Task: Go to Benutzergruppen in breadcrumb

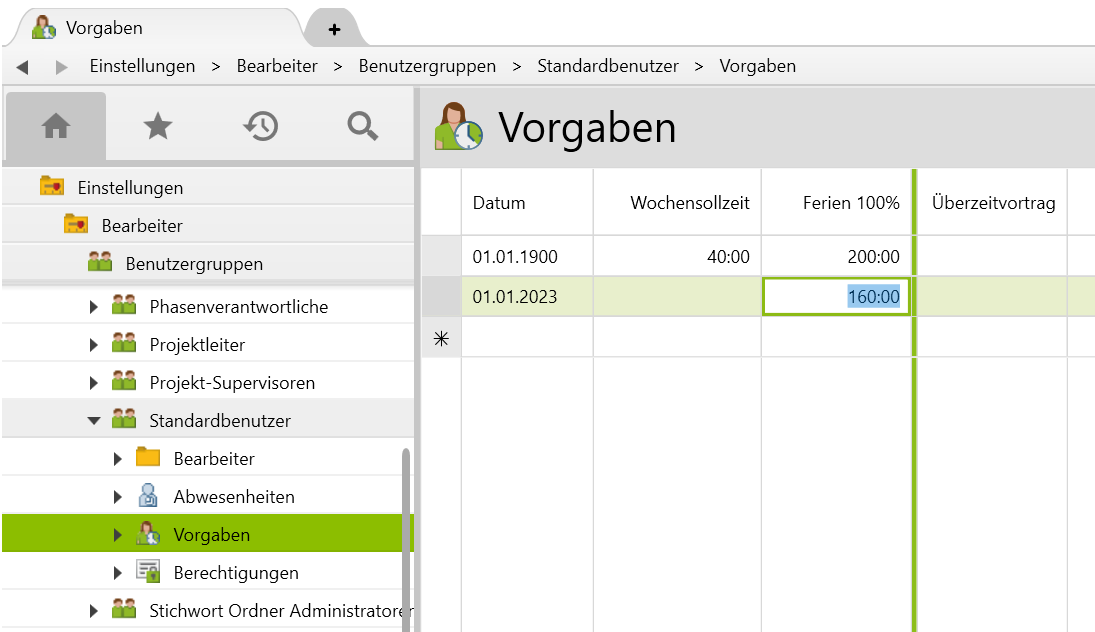Action: (427, 67)
